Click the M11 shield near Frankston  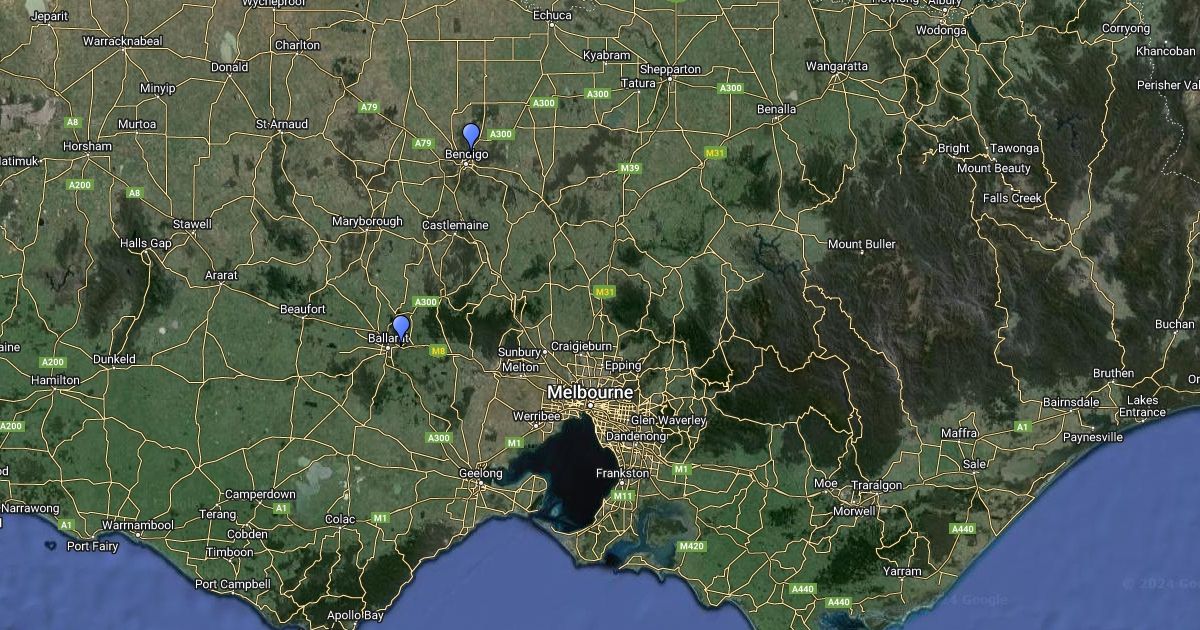623,495
